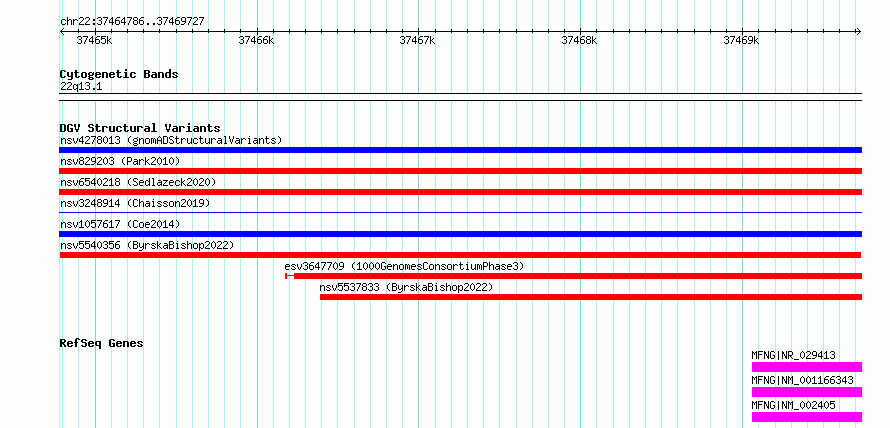Open the MFNG|NR_029413 gene label
The width and height of the screenshot is (890, 428).
[x=794, y=355]
